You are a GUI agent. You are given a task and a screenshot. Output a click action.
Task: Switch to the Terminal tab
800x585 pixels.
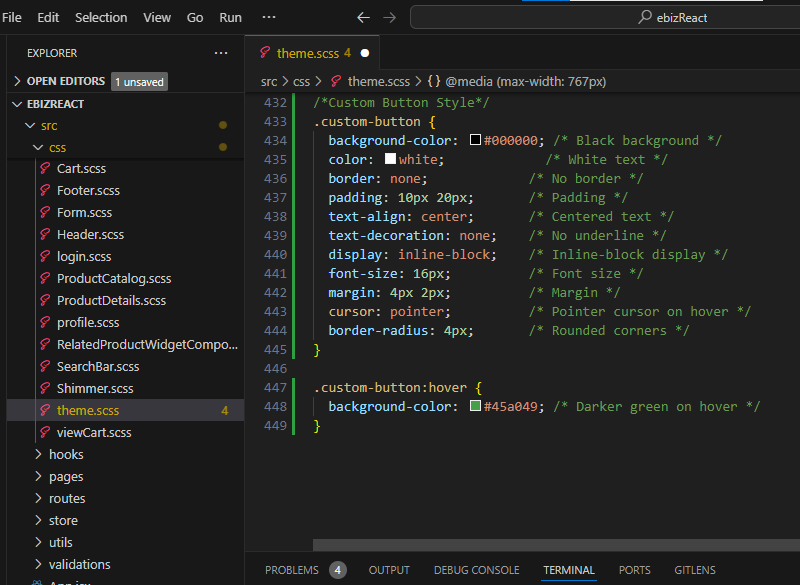pyautogui.click(x=569, y=570)
